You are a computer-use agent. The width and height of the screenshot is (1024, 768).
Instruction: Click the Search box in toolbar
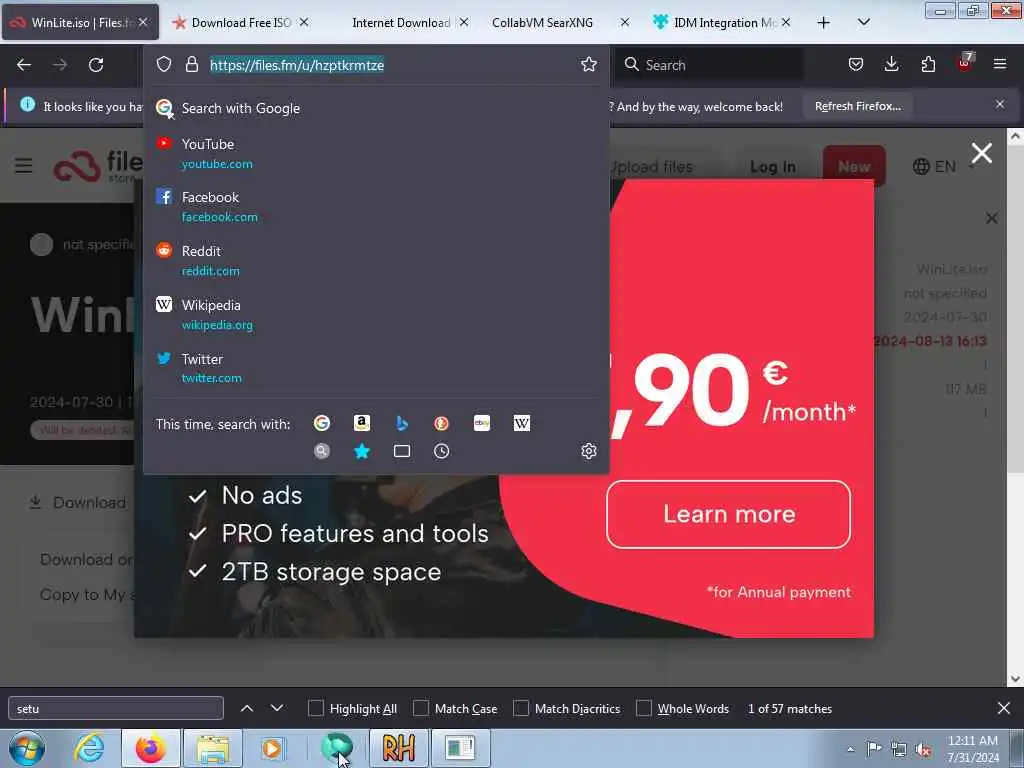click(709, 65)
